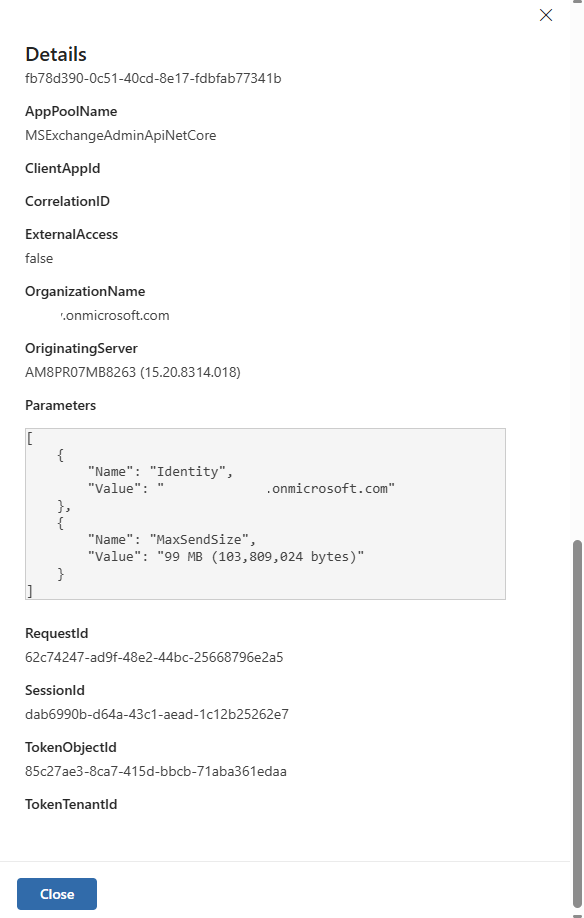
Task: Click the TokenTenantId label
Action: click(x=70, y=804)
